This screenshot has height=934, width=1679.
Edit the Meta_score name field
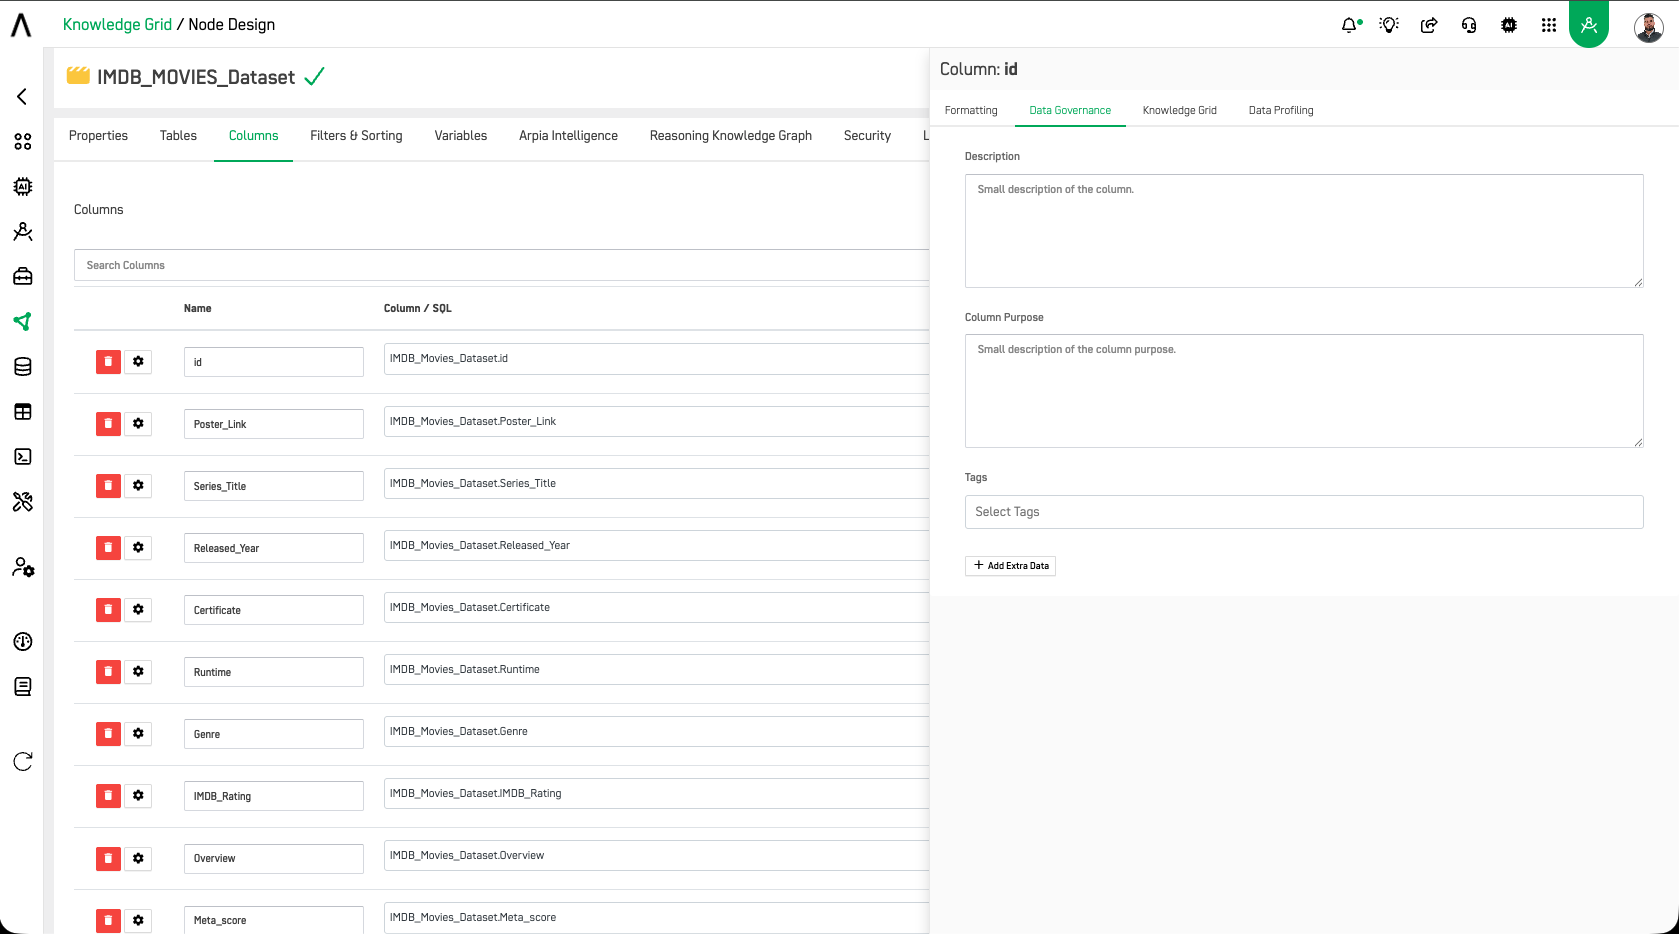point(273,920)
